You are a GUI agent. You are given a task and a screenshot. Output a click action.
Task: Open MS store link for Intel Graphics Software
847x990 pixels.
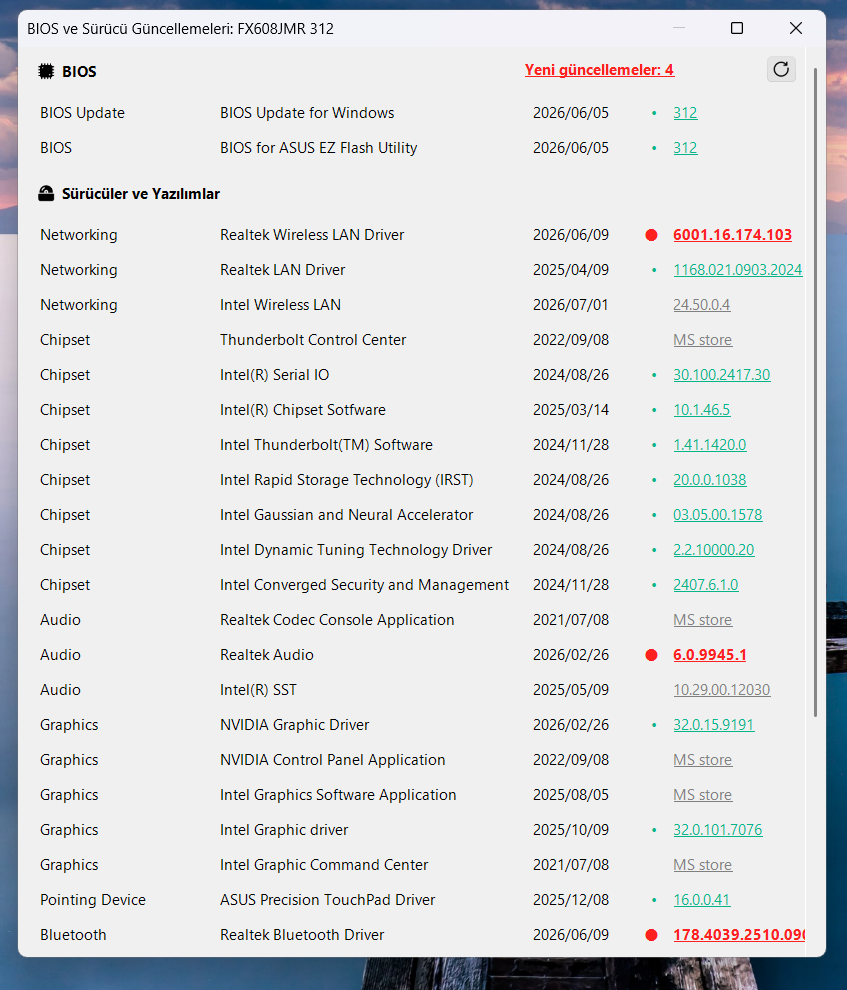pyautogui.click(x=702, y=795)
